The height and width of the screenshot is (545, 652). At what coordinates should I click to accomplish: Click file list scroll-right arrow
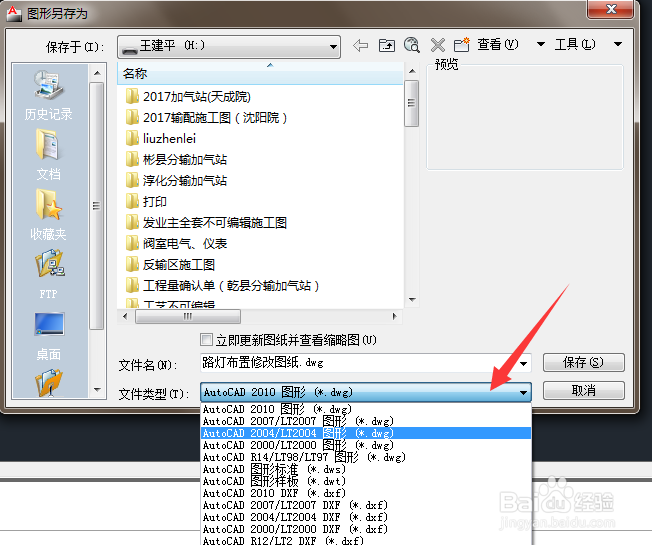coord(395,316)
